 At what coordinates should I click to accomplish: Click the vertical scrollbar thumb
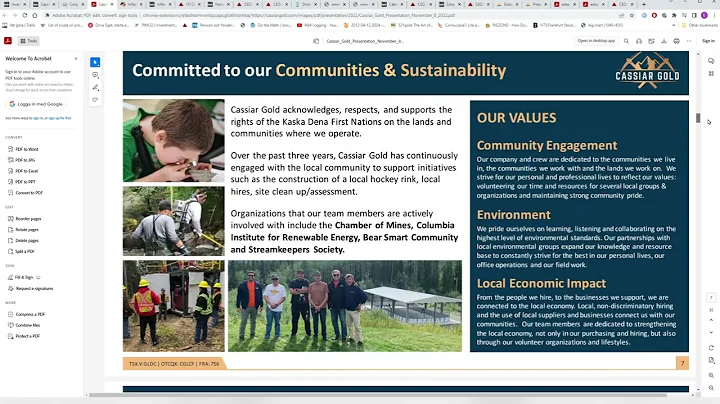698,118
